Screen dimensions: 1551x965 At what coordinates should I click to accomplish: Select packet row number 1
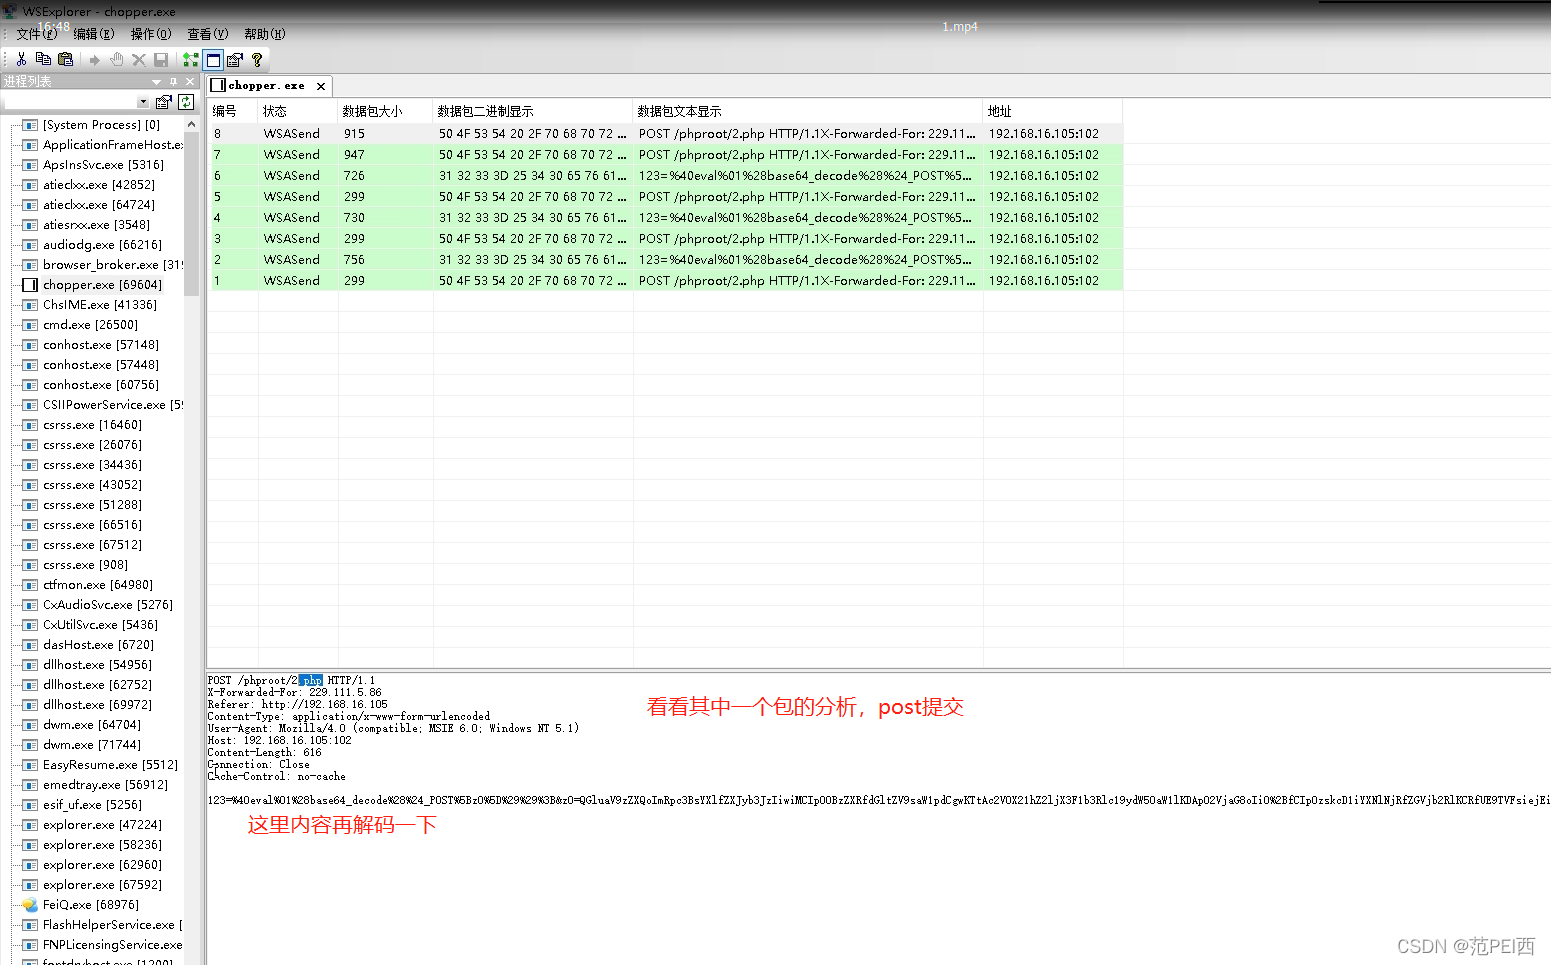point(665,281)
